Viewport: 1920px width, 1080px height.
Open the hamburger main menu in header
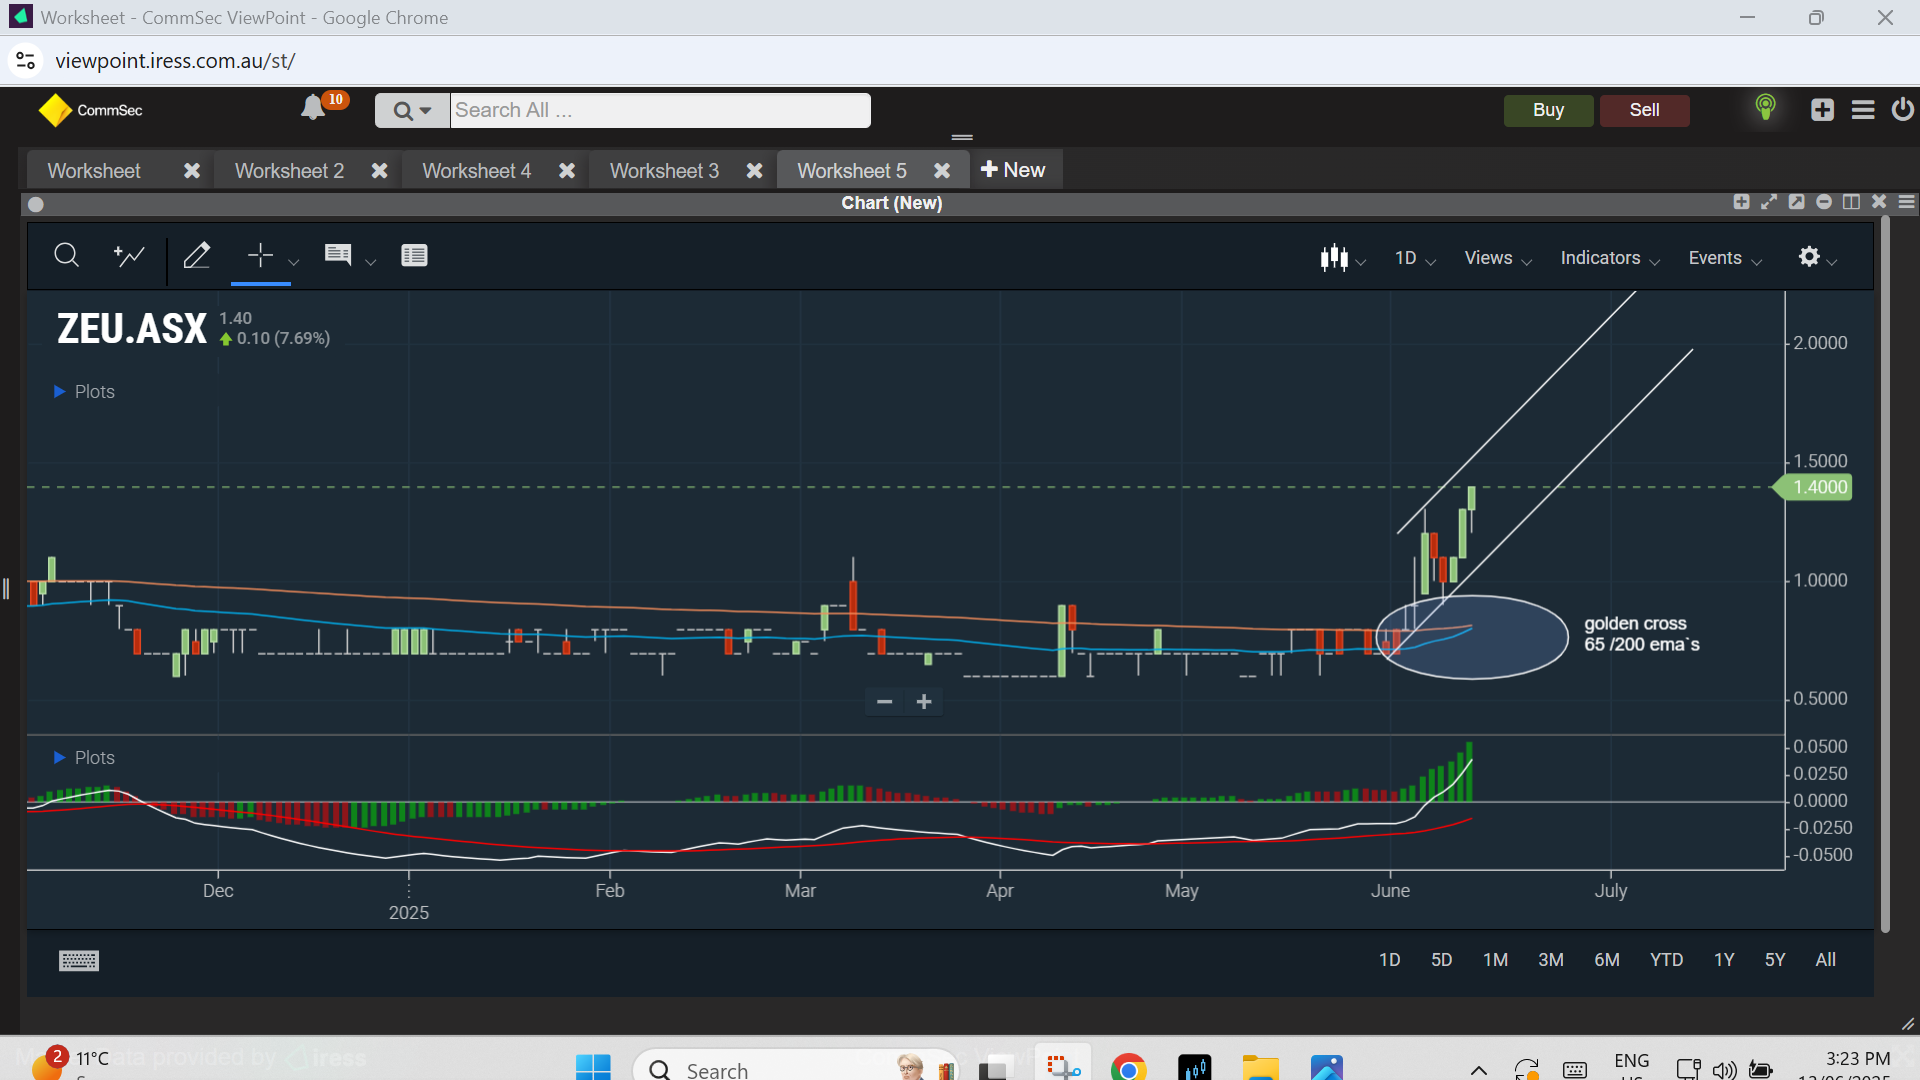coord(1863,110)
